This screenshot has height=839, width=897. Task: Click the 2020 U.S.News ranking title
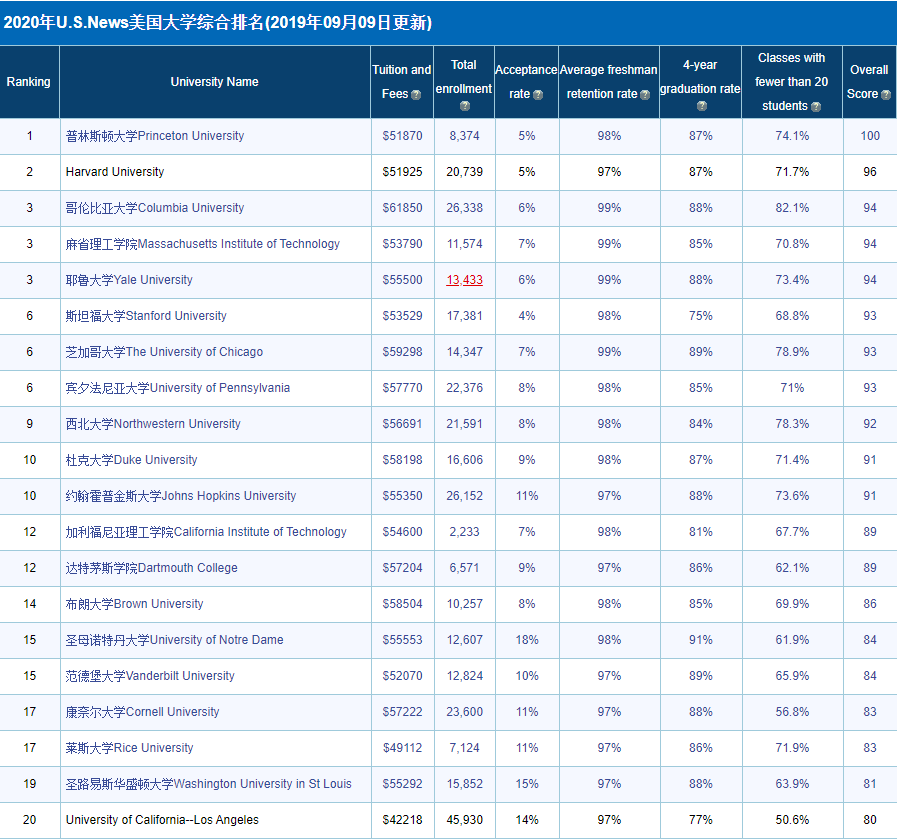click(217, 23)
